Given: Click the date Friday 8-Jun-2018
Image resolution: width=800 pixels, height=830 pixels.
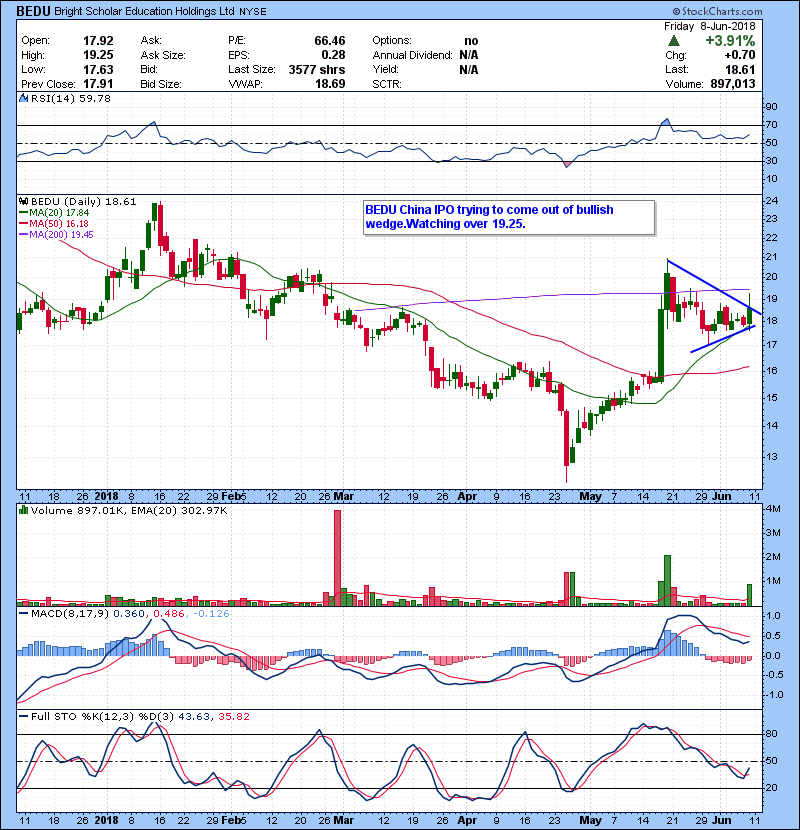Looking at the screenshot, I should [x=709, y=26].
